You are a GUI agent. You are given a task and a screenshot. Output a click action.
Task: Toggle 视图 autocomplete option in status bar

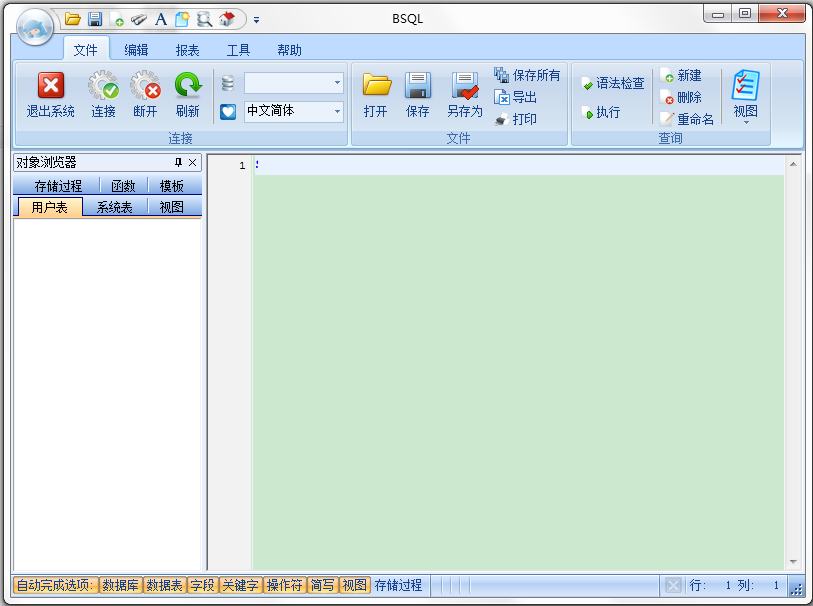[x=355, y=586]
